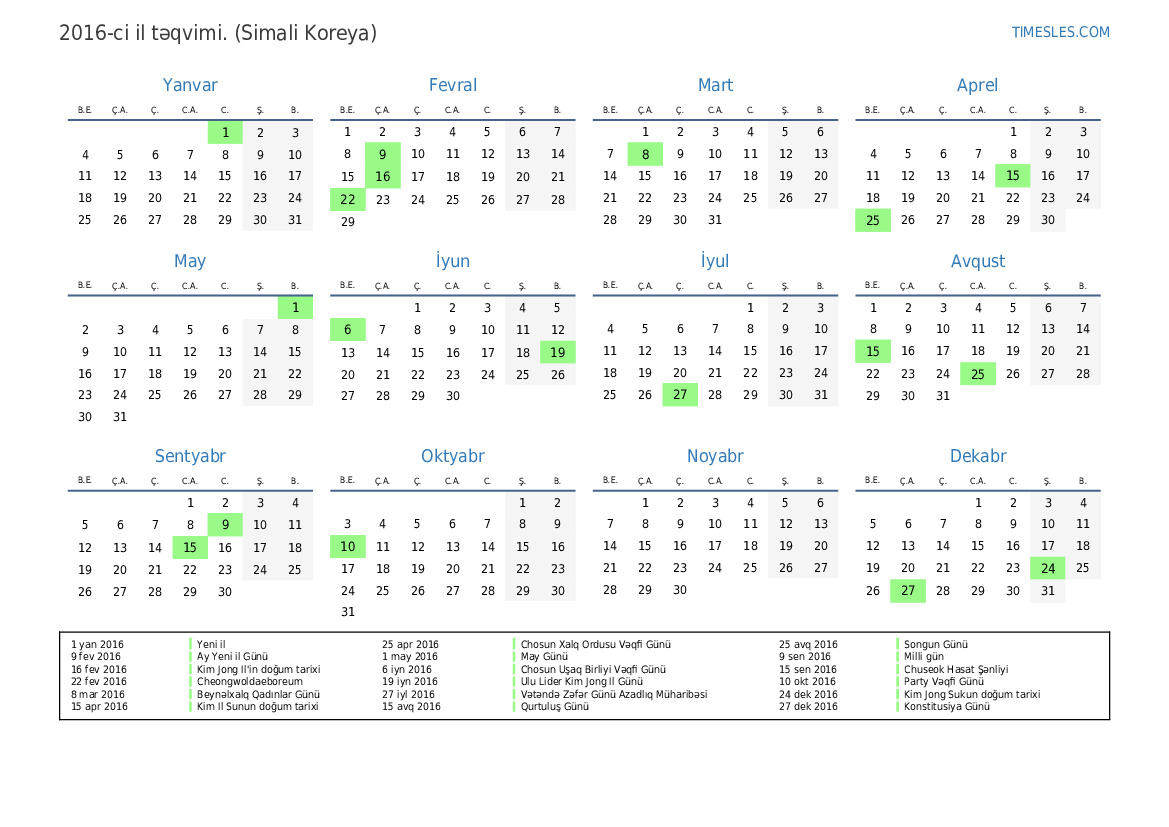Click Beynəlxalq Qadınlar Günü legend entry
Screen dimensions: 1169x827
pyautogui.click(x=258, y=694)
